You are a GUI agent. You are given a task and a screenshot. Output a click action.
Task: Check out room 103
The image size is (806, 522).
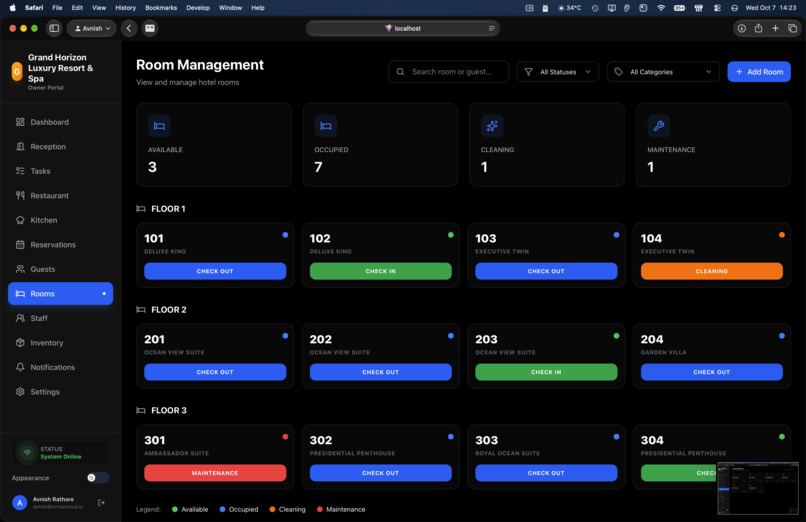pyautogui.click(x=546, y=271)
